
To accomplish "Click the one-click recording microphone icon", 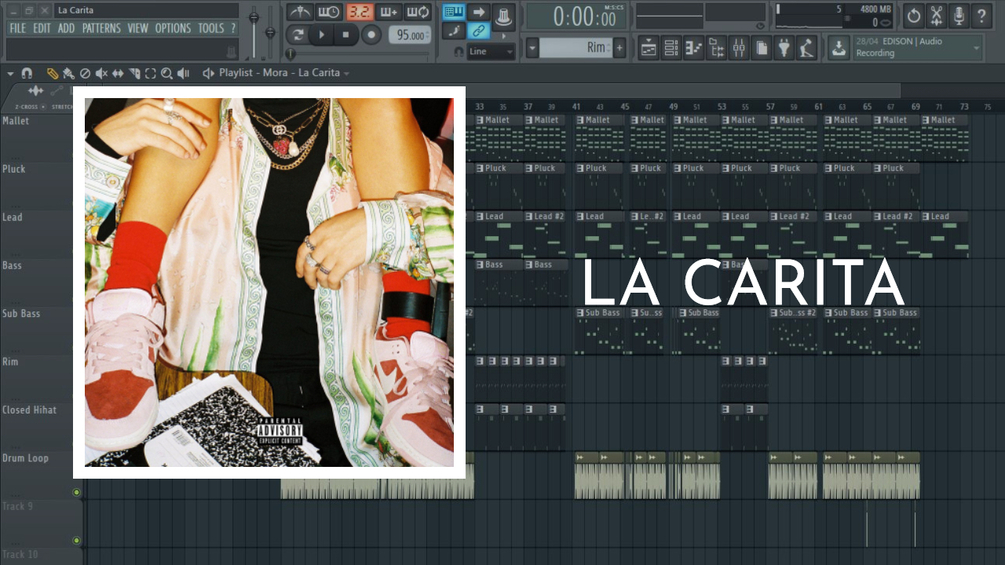I will 959,15.
